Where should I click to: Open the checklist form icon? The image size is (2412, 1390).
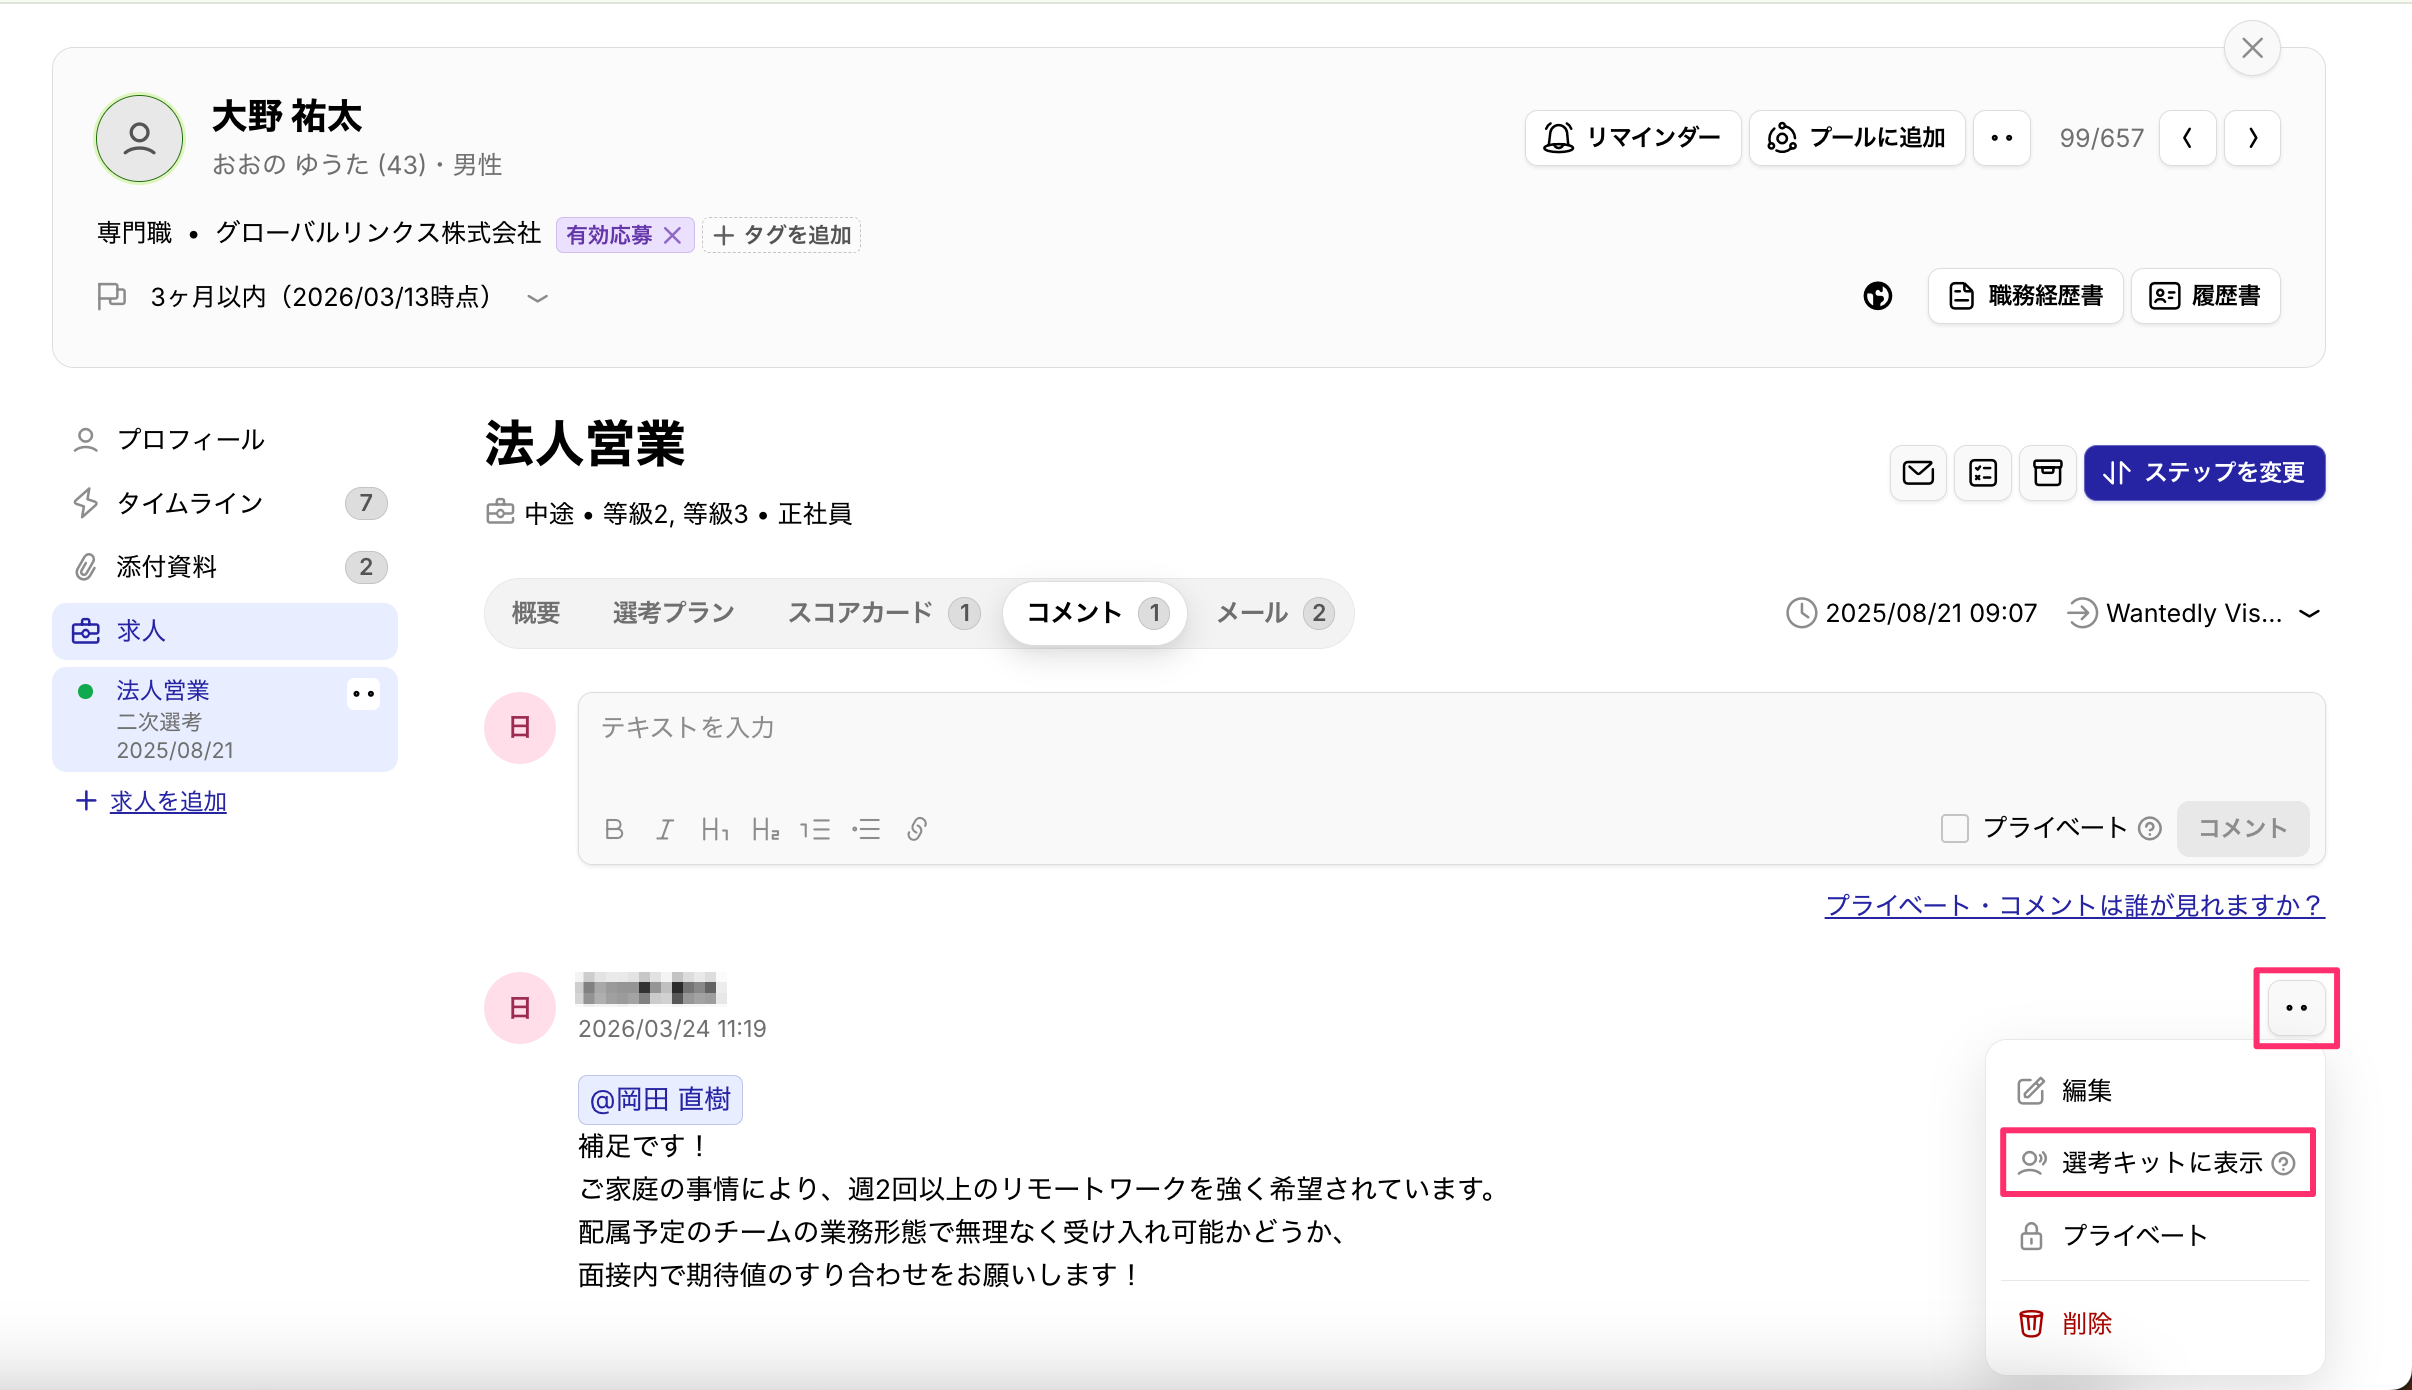click(x=1982, y=473)
